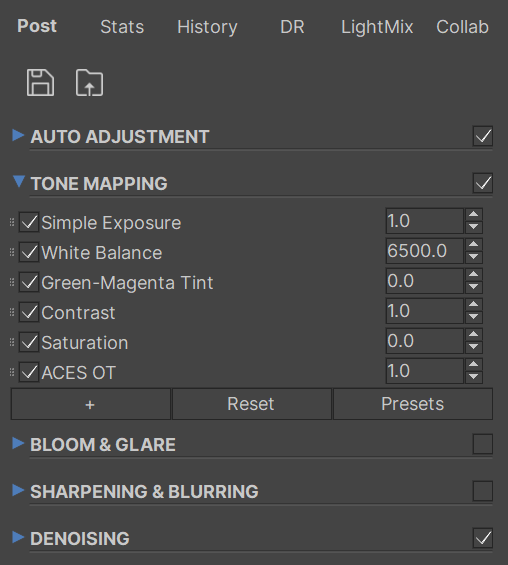Viewport: 508px width, 565px height.
Task: Expand the Auto Adjustment section
Action: [18, 135]
